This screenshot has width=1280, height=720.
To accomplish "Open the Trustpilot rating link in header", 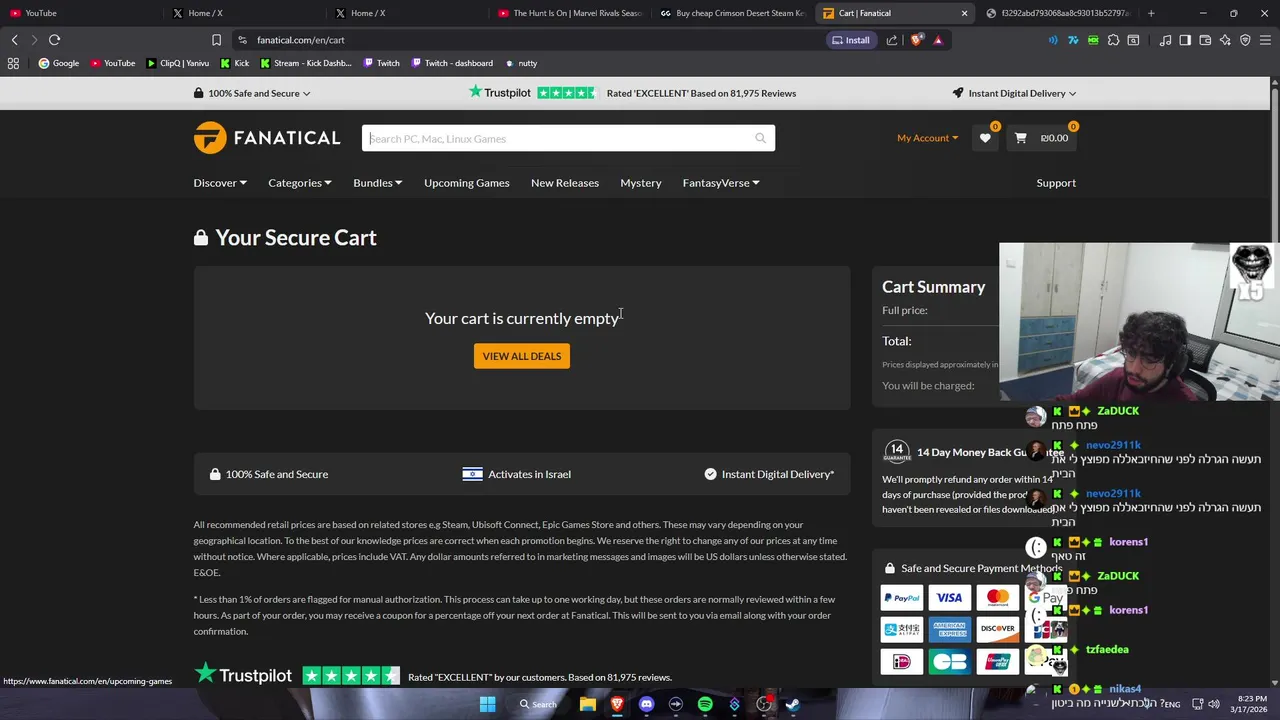I will coord(632,93).
